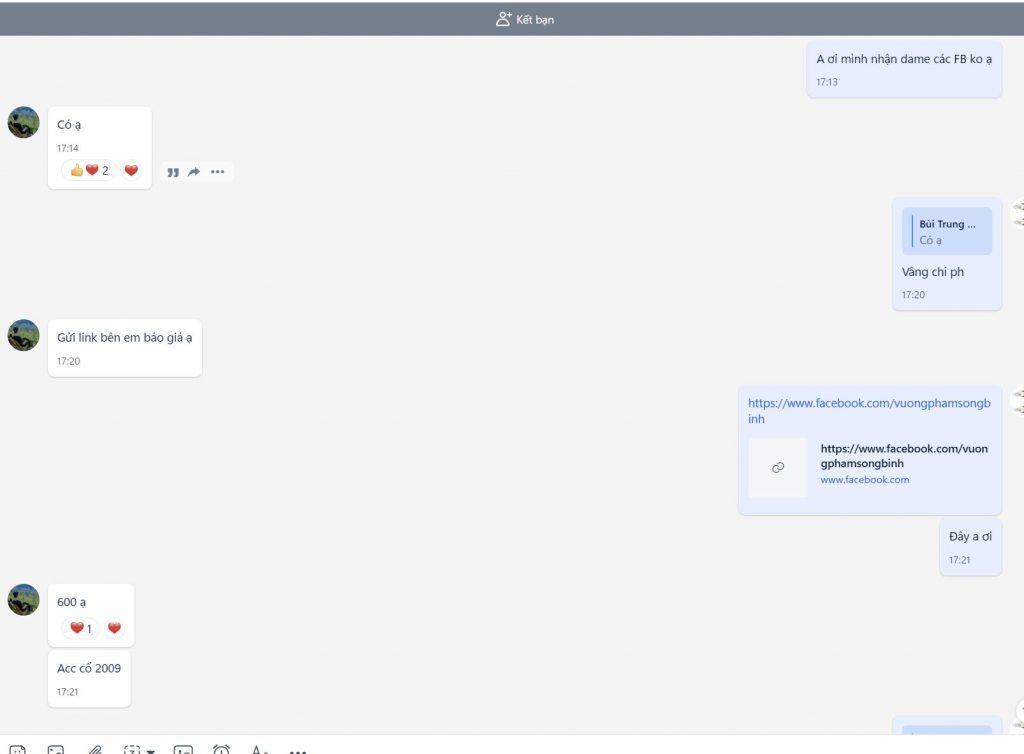The width and height of the screenshot is (1024, 754).
Task: Click sender avatar next to "Gửi link" message
Action: 23,335
